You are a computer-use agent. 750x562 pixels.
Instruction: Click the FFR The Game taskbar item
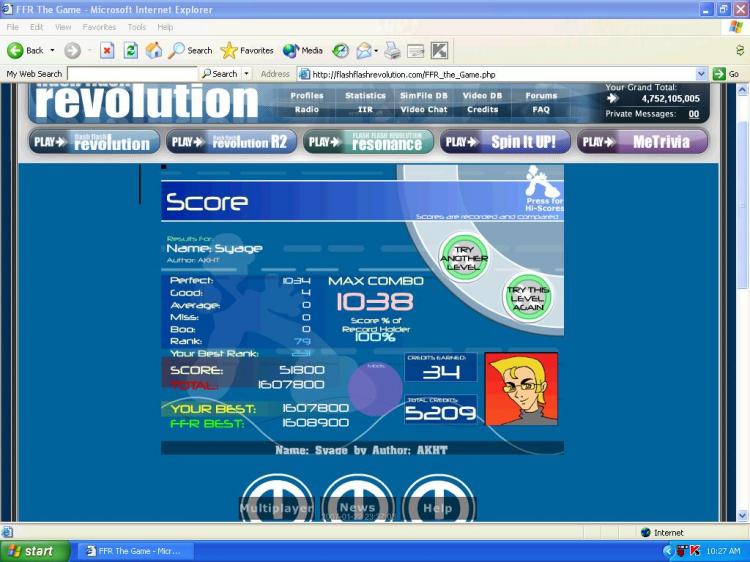click(x=136, y=551)
